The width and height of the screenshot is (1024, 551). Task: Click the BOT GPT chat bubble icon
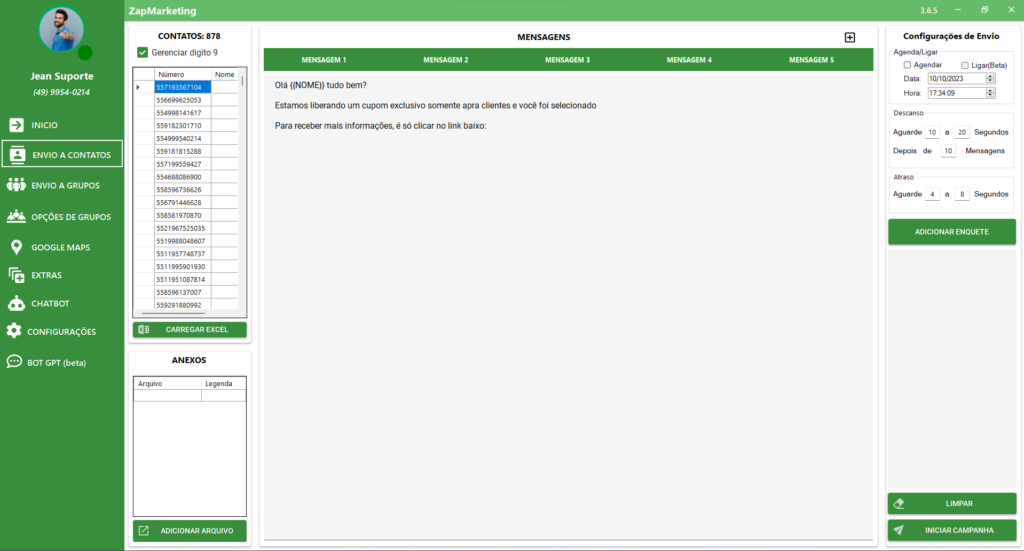coord(15,362)
